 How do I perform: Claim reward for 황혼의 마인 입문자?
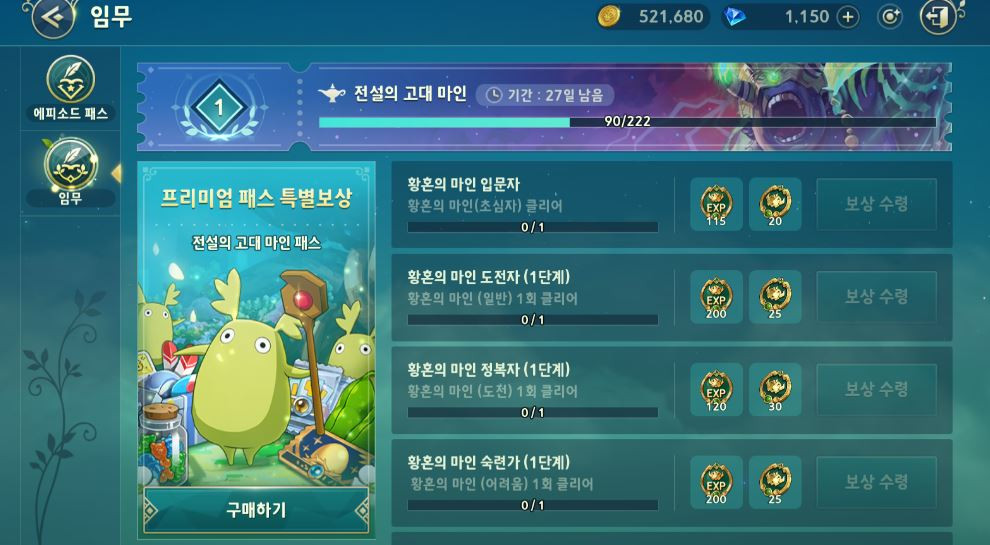click(876, 204)
